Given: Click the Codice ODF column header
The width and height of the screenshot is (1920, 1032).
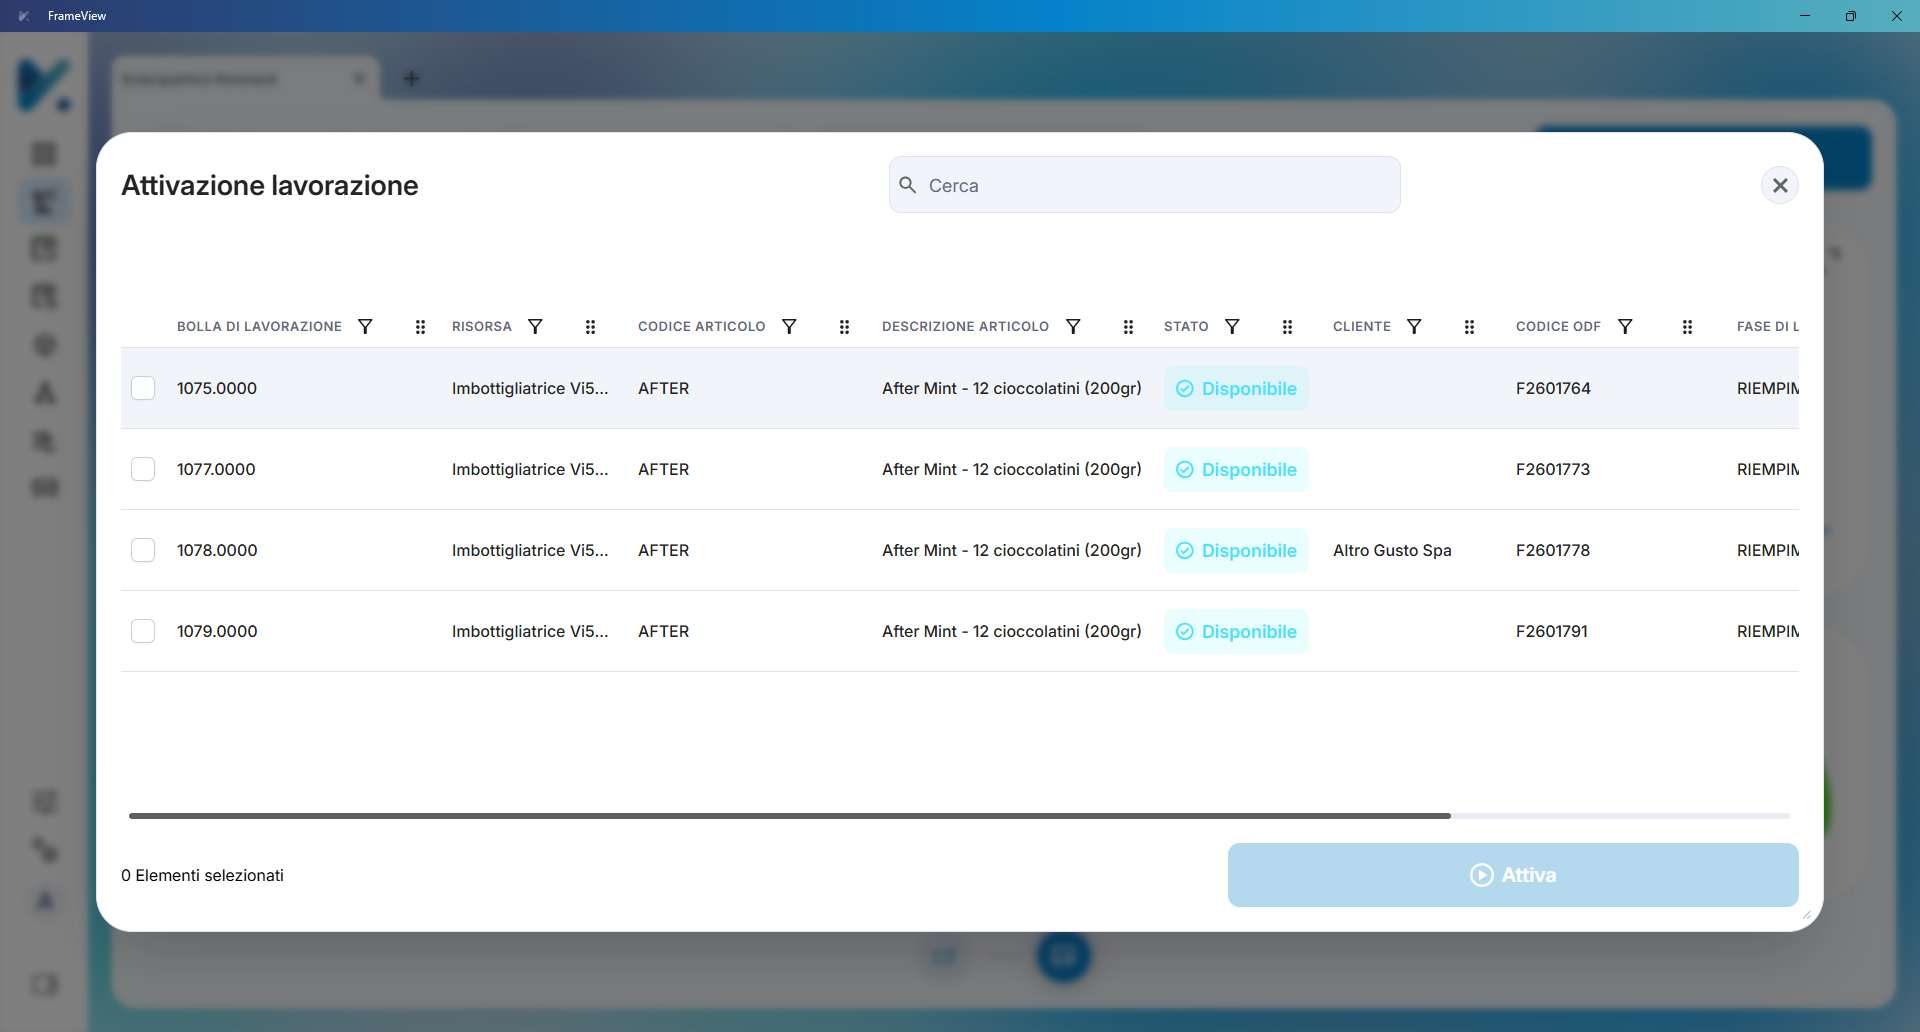Looking at the screenshot, I should click(x=1558, y=327).
